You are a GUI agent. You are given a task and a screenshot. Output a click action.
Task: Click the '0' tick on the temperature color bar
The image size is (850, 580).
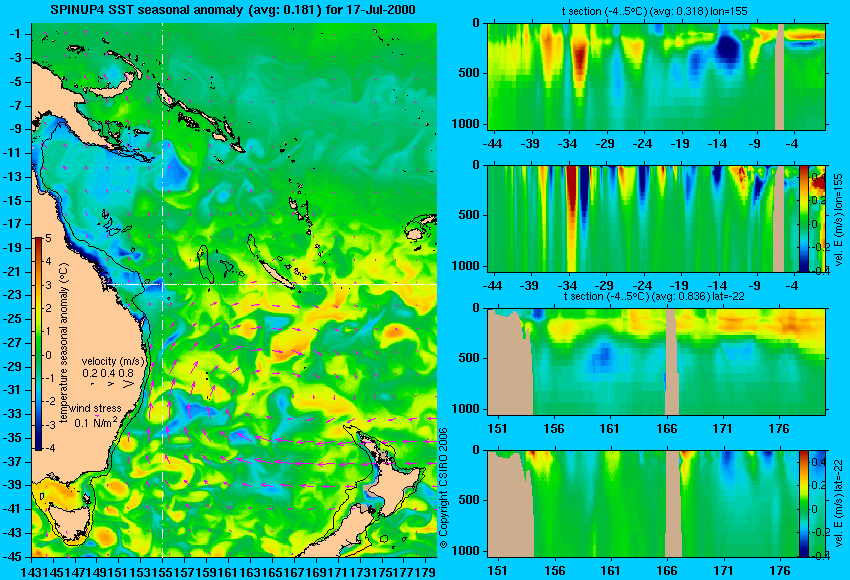(x=48, y=355)
